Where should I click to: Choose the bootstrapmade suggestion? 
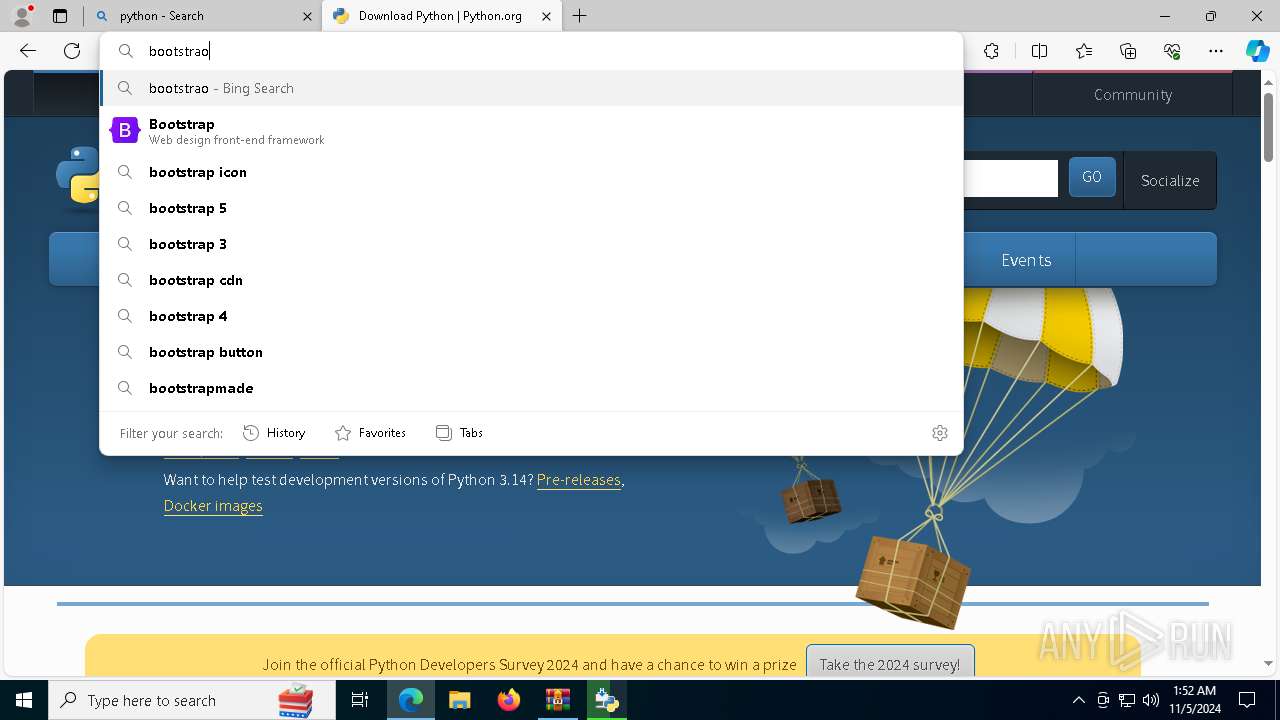[532, 388]
